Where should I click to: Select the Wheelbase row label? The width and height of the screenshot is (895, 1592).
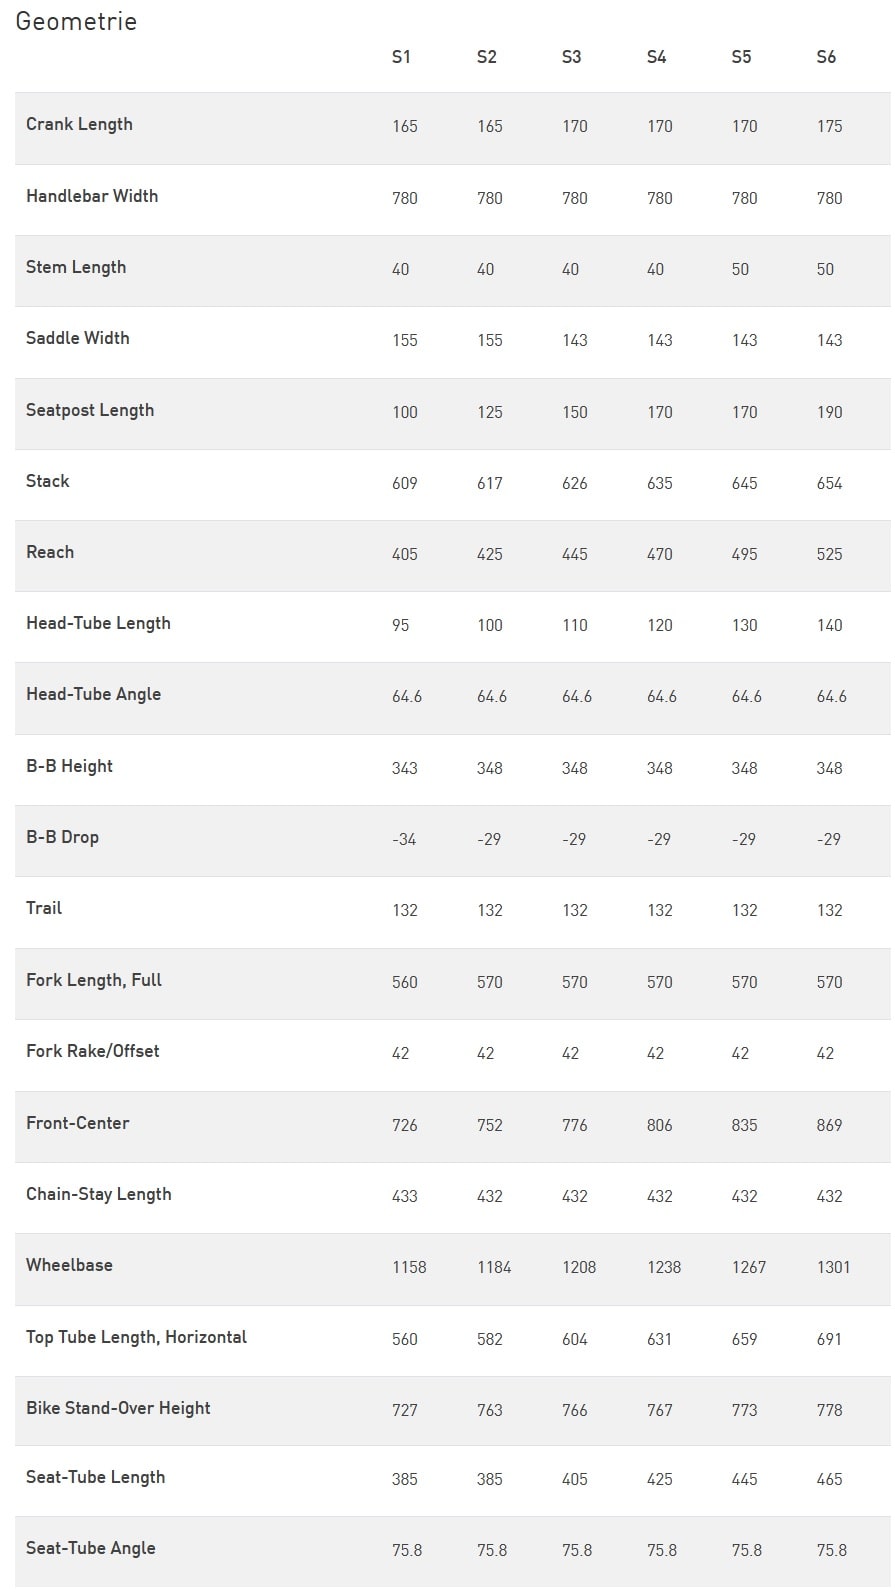point(69,1265)
